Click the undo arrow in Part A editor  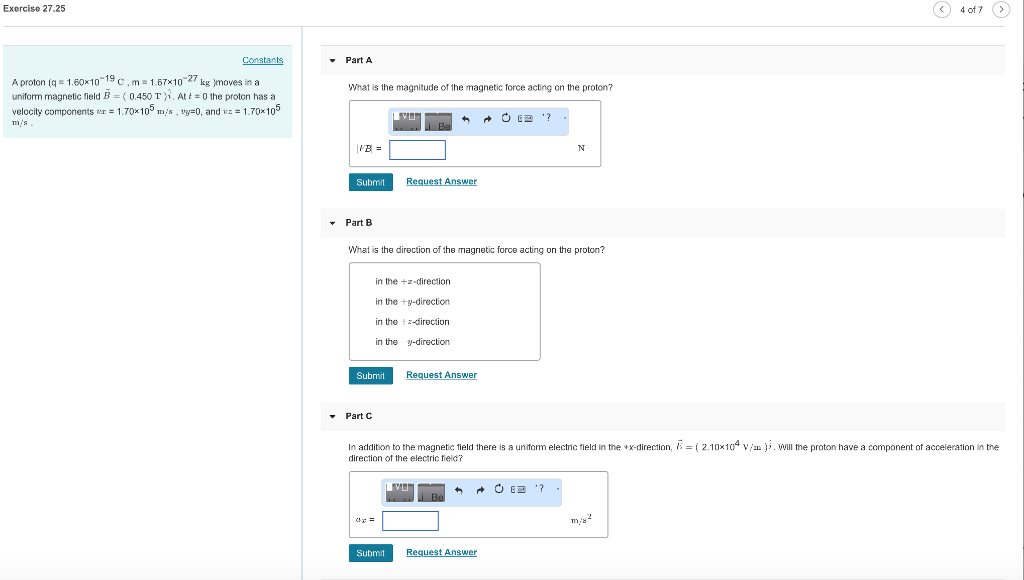pos(466,118)
